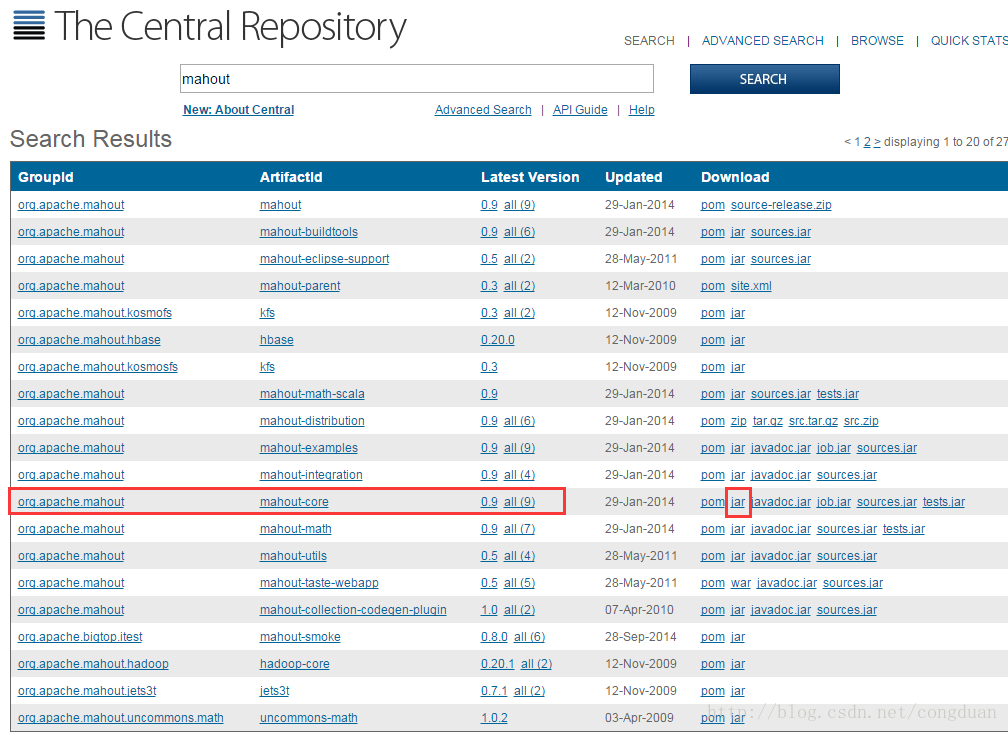1008x732 pixels.
Task: Open org.apache.mahout.hadoop group link
Action: tap(93, 664)
